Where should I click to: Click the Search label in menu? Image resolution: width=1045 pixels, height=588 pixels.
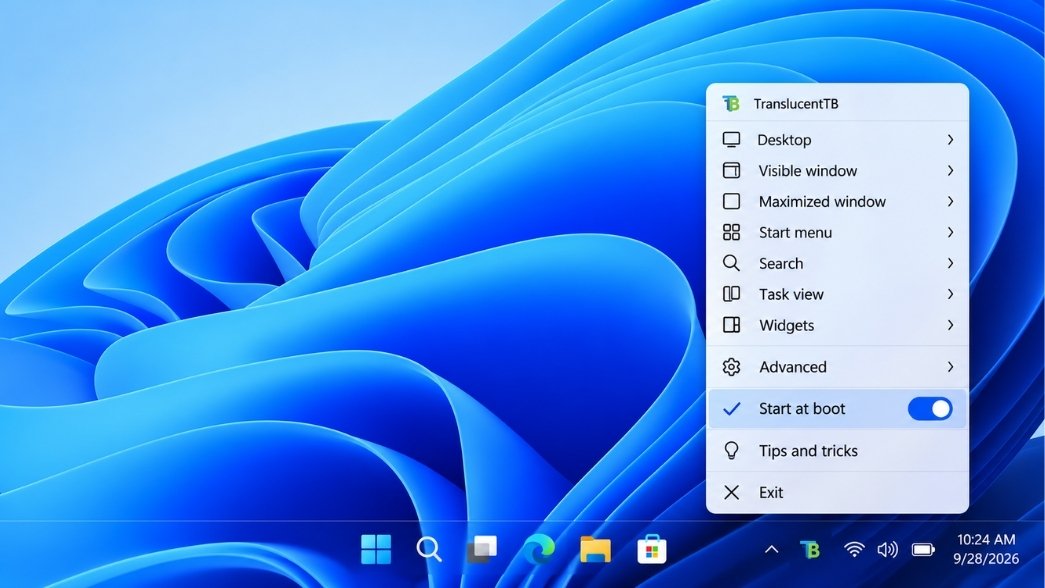(780, 263)
